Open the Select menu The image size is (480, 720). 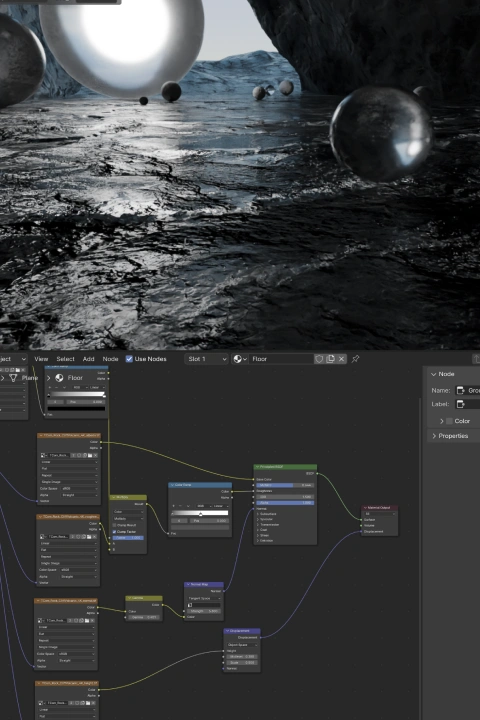[x=65, y=359]
